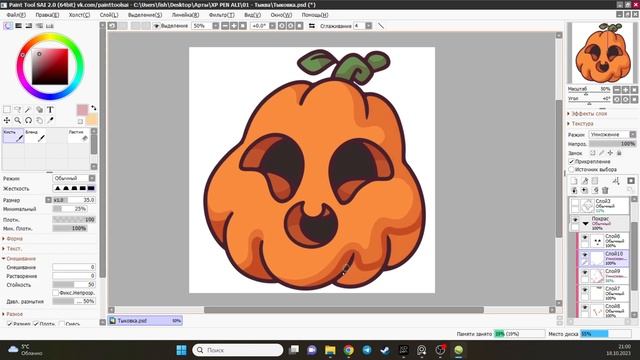Open Google Chrome from the taskbar
640x360 pixels.
tap(349, 350)
